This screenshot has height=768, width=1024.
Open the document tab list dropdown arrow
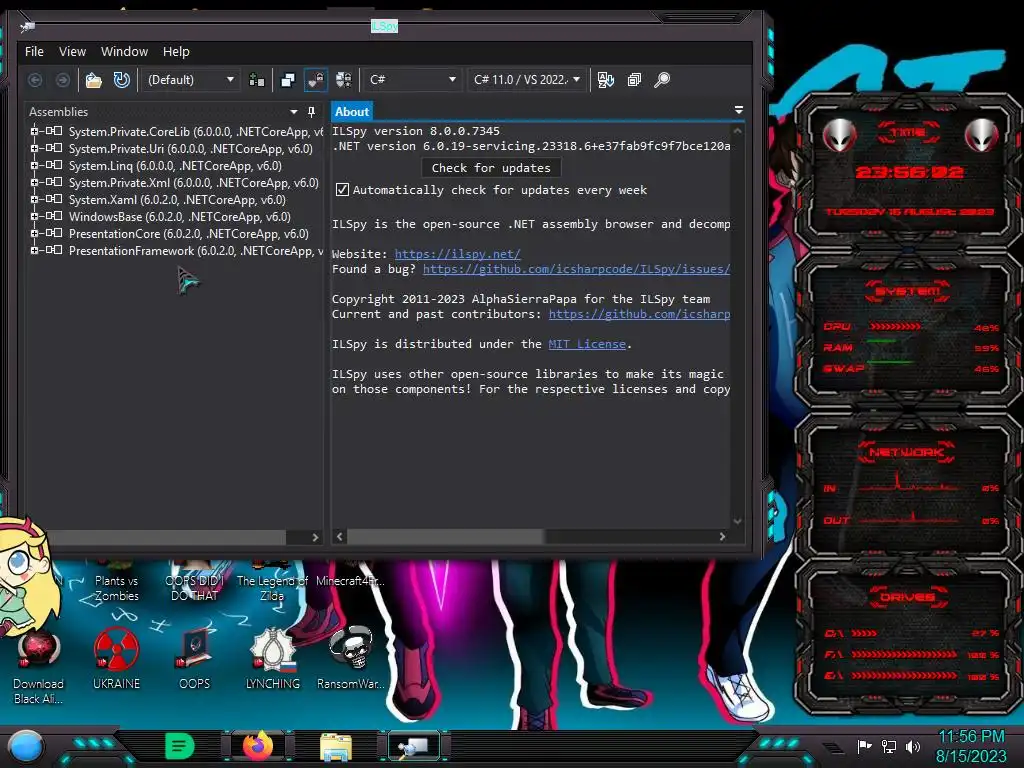(739, 110)
